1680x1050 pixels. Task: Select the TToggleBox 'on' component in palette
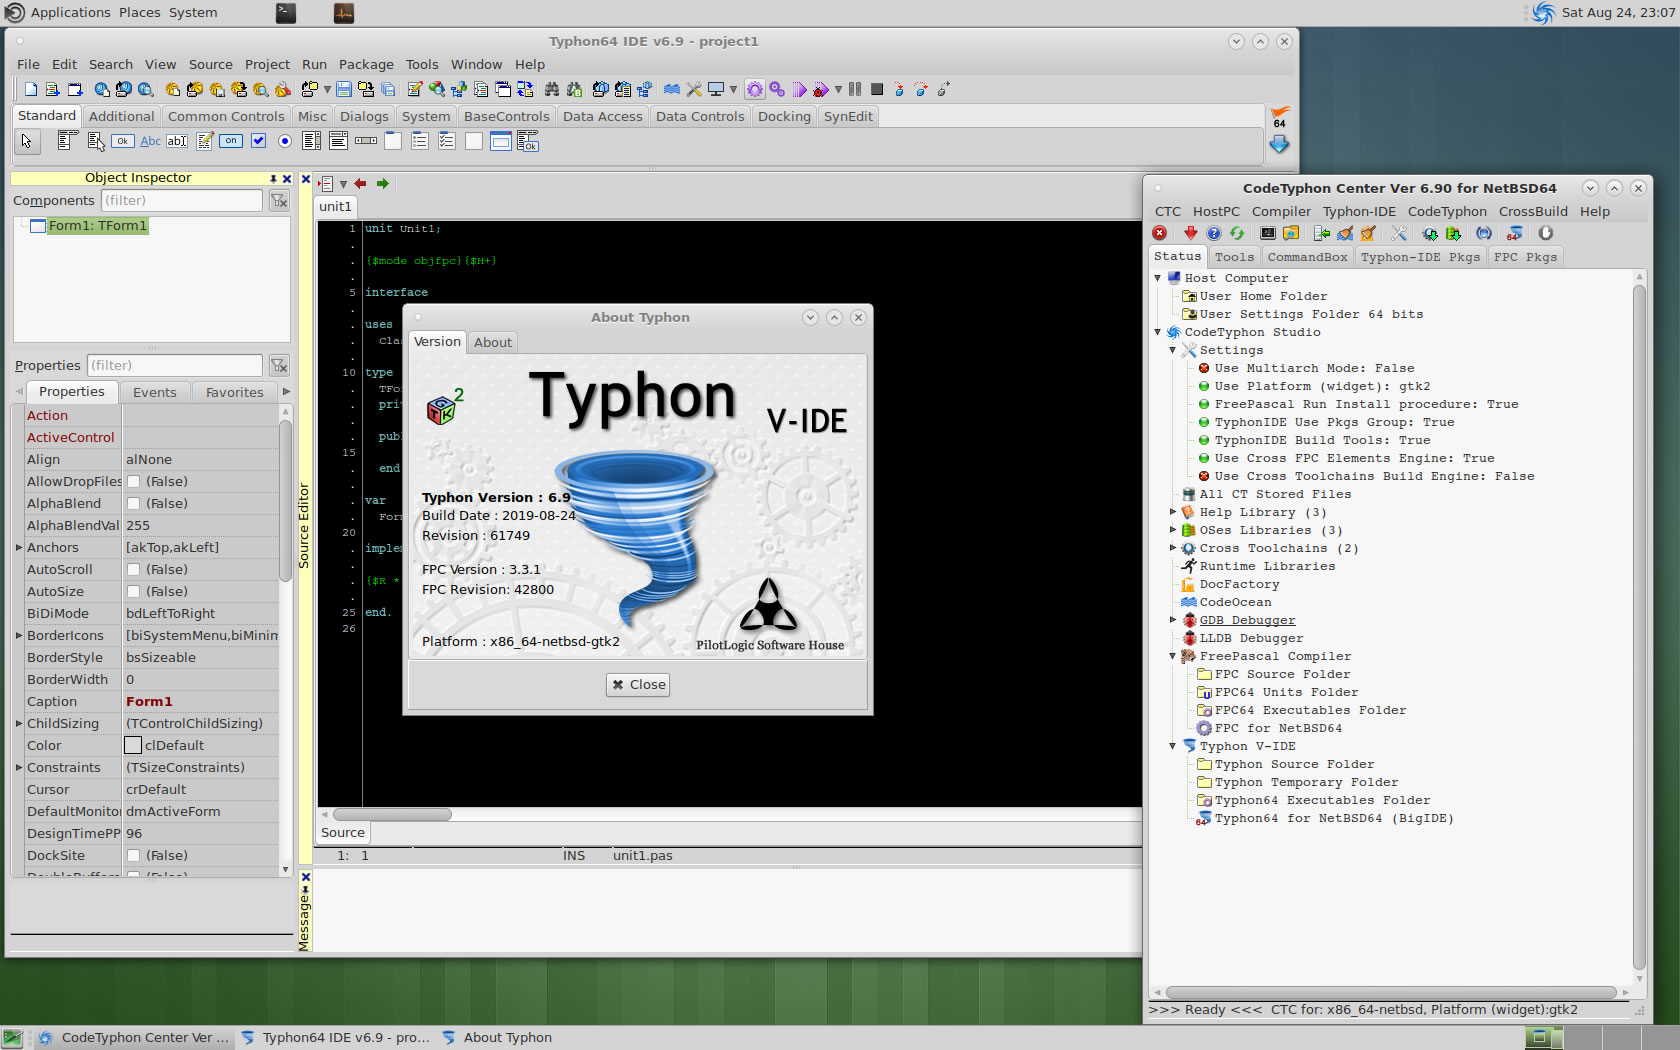pyautogui.click(x=231, y=141)
